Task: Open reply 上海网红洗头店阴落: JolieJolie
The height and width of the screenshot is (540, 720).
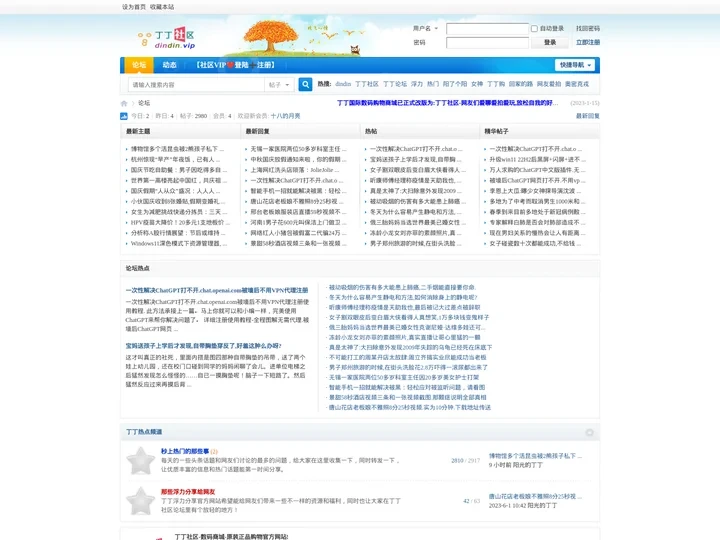Action: (x=295, y=170)
